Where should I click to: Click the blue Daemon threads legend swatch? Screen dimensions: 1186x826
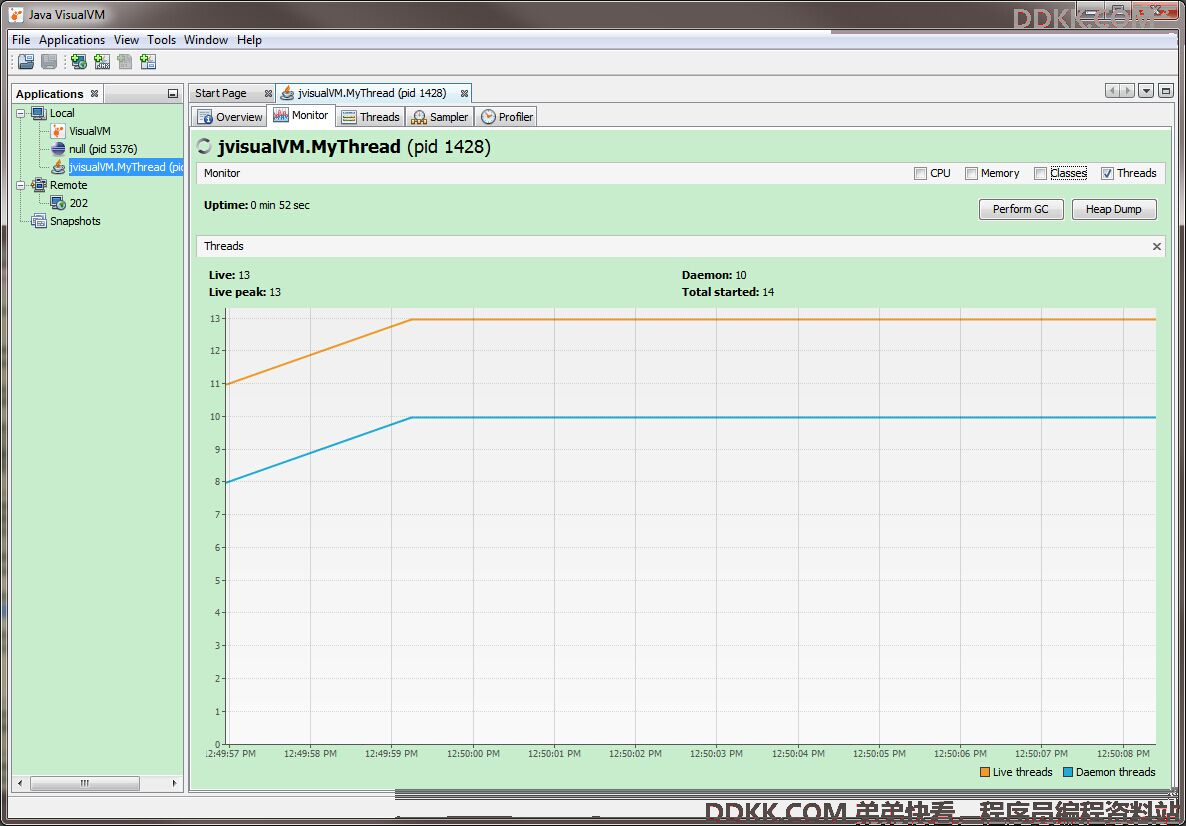1068,772
